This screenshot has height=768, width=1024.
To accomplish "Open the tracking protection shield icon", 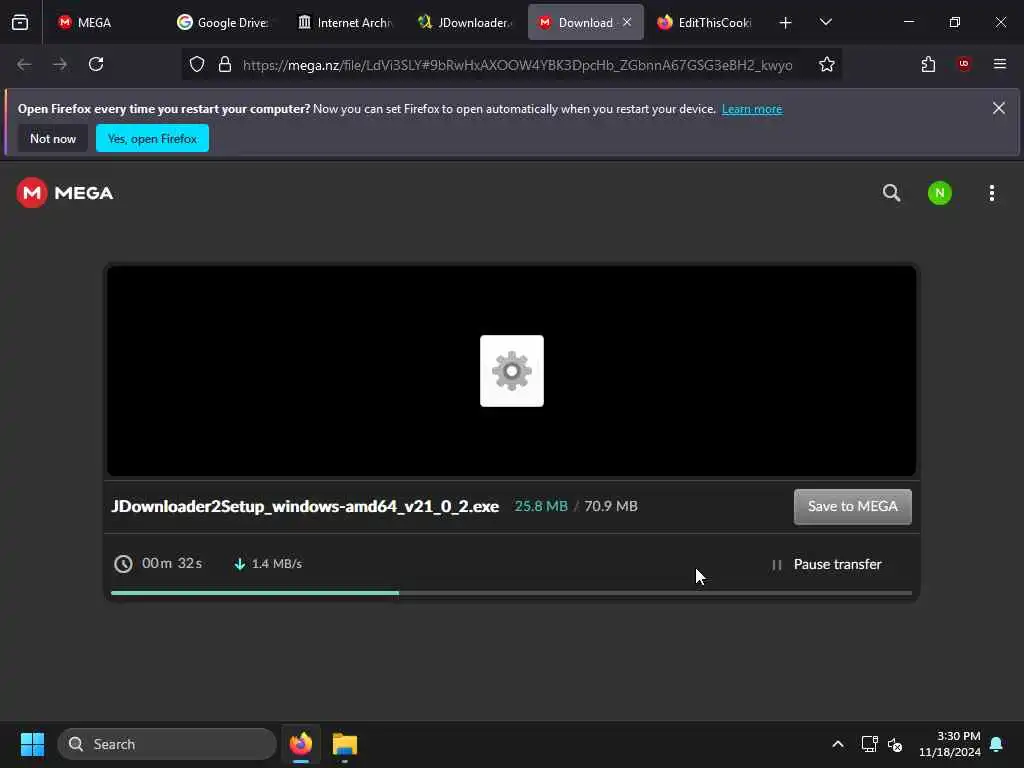I will [x=197, y=64].
